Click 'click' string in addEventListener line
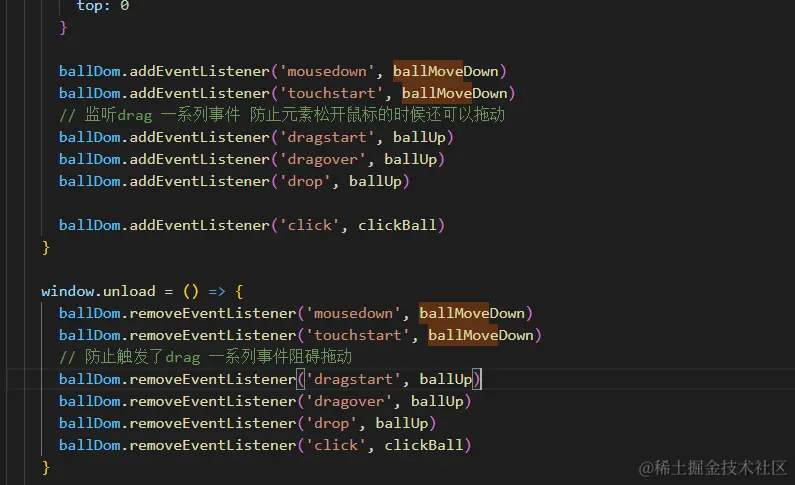The height and width of the screenshot is (485, 795). tap(309, 225)
